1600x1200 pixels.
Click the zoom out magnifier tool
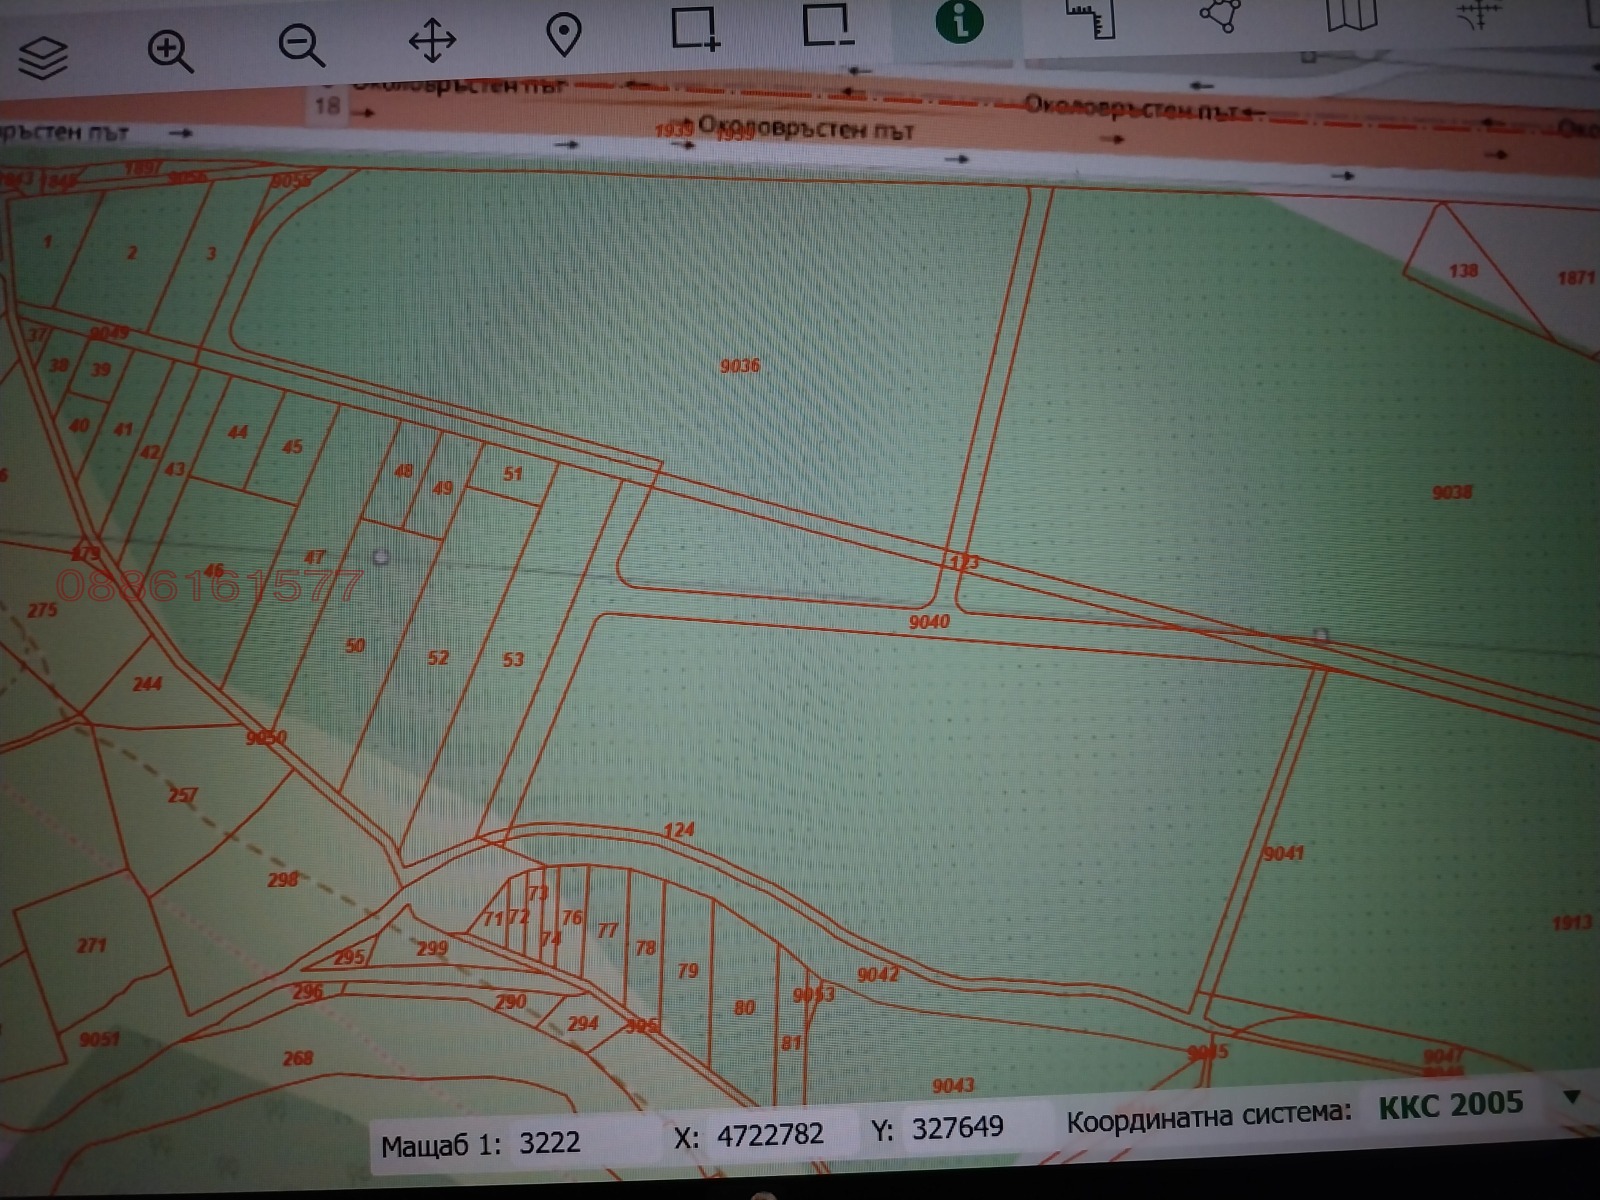pyautogui.click(x=301, y=46)
